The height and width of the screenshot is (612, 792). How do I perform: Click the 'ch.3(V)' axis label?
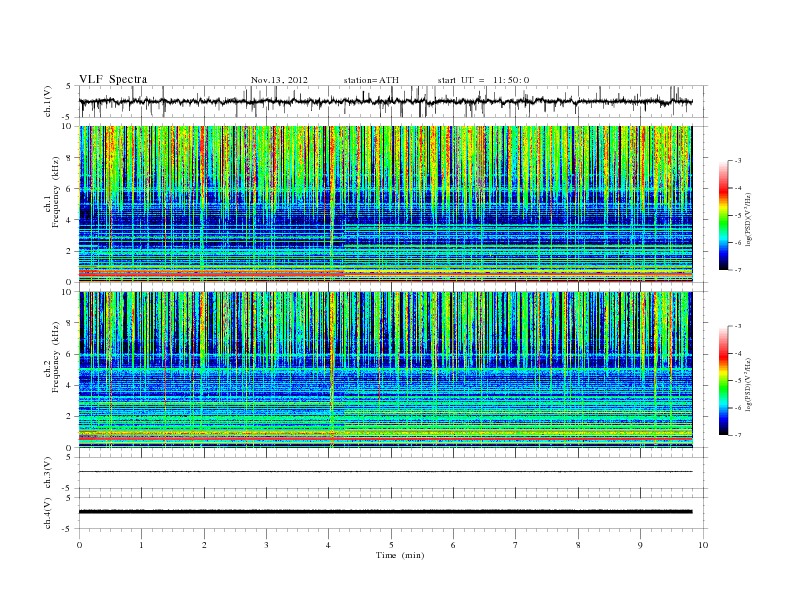click(x=48, y=473)
